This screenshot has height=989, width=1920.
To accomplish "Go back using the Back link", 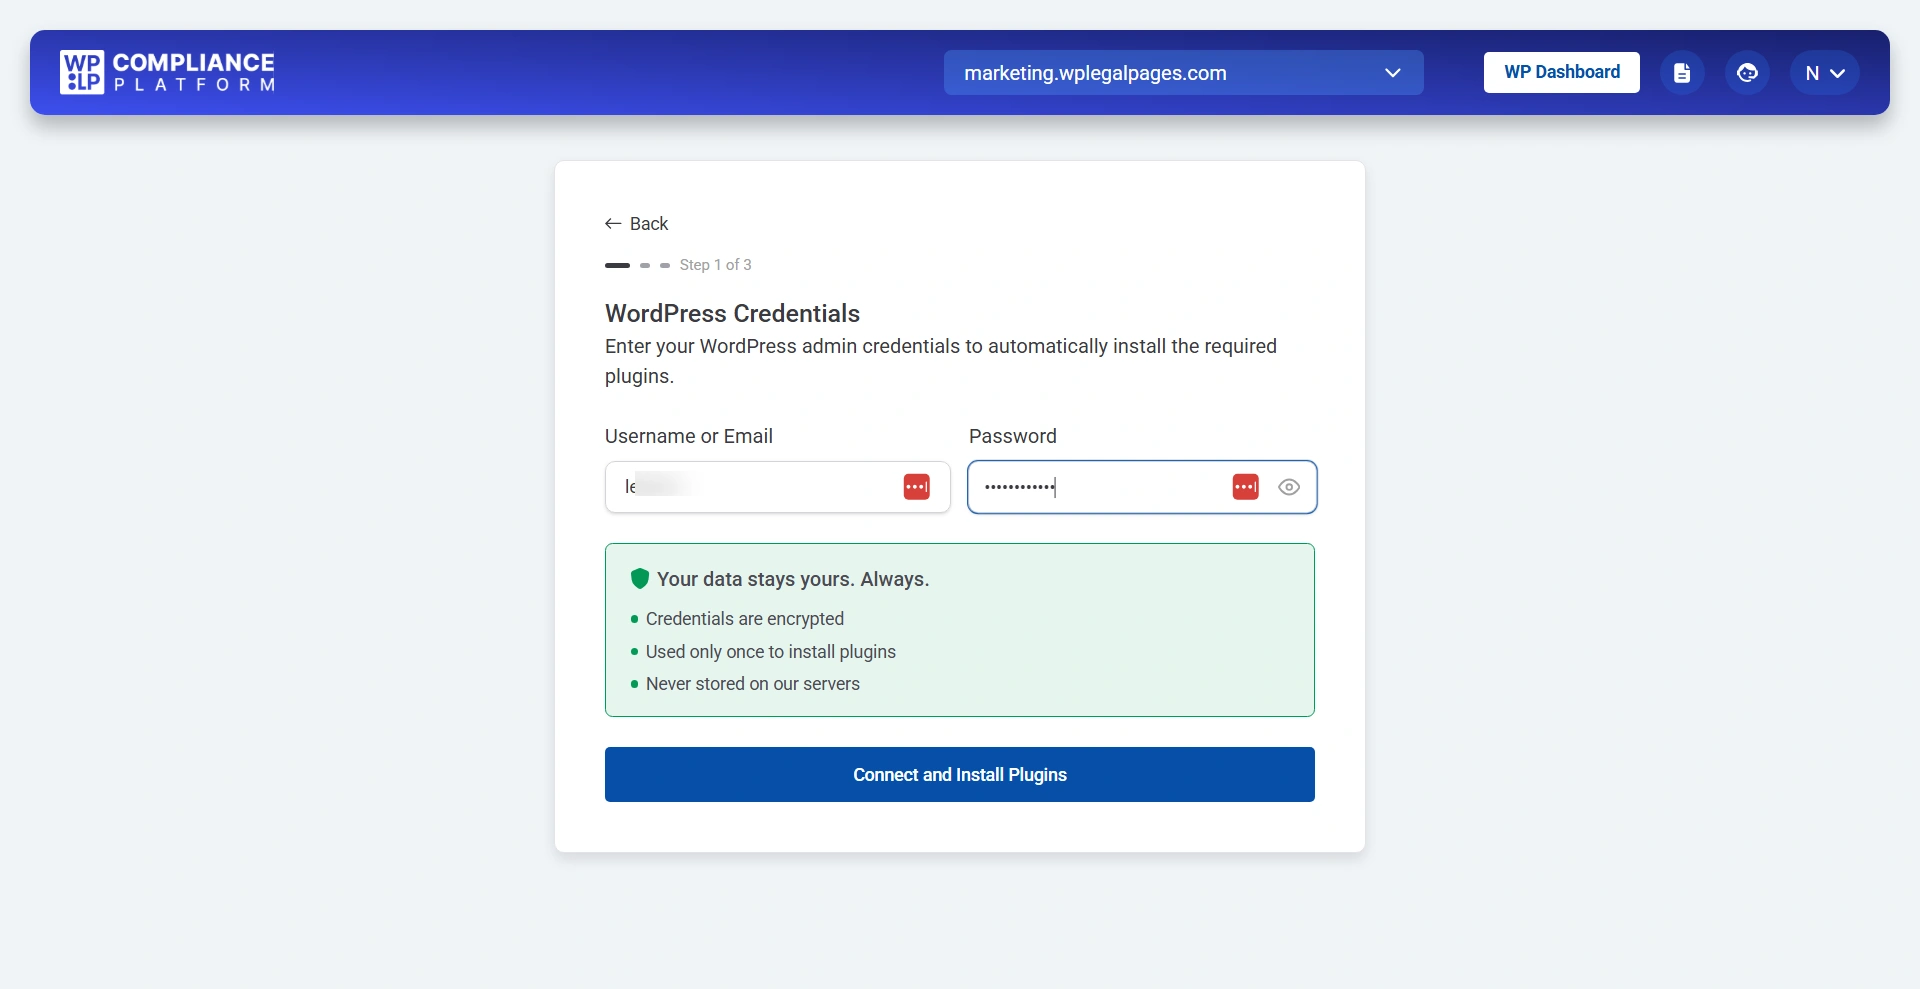I will tap(637, 224).
